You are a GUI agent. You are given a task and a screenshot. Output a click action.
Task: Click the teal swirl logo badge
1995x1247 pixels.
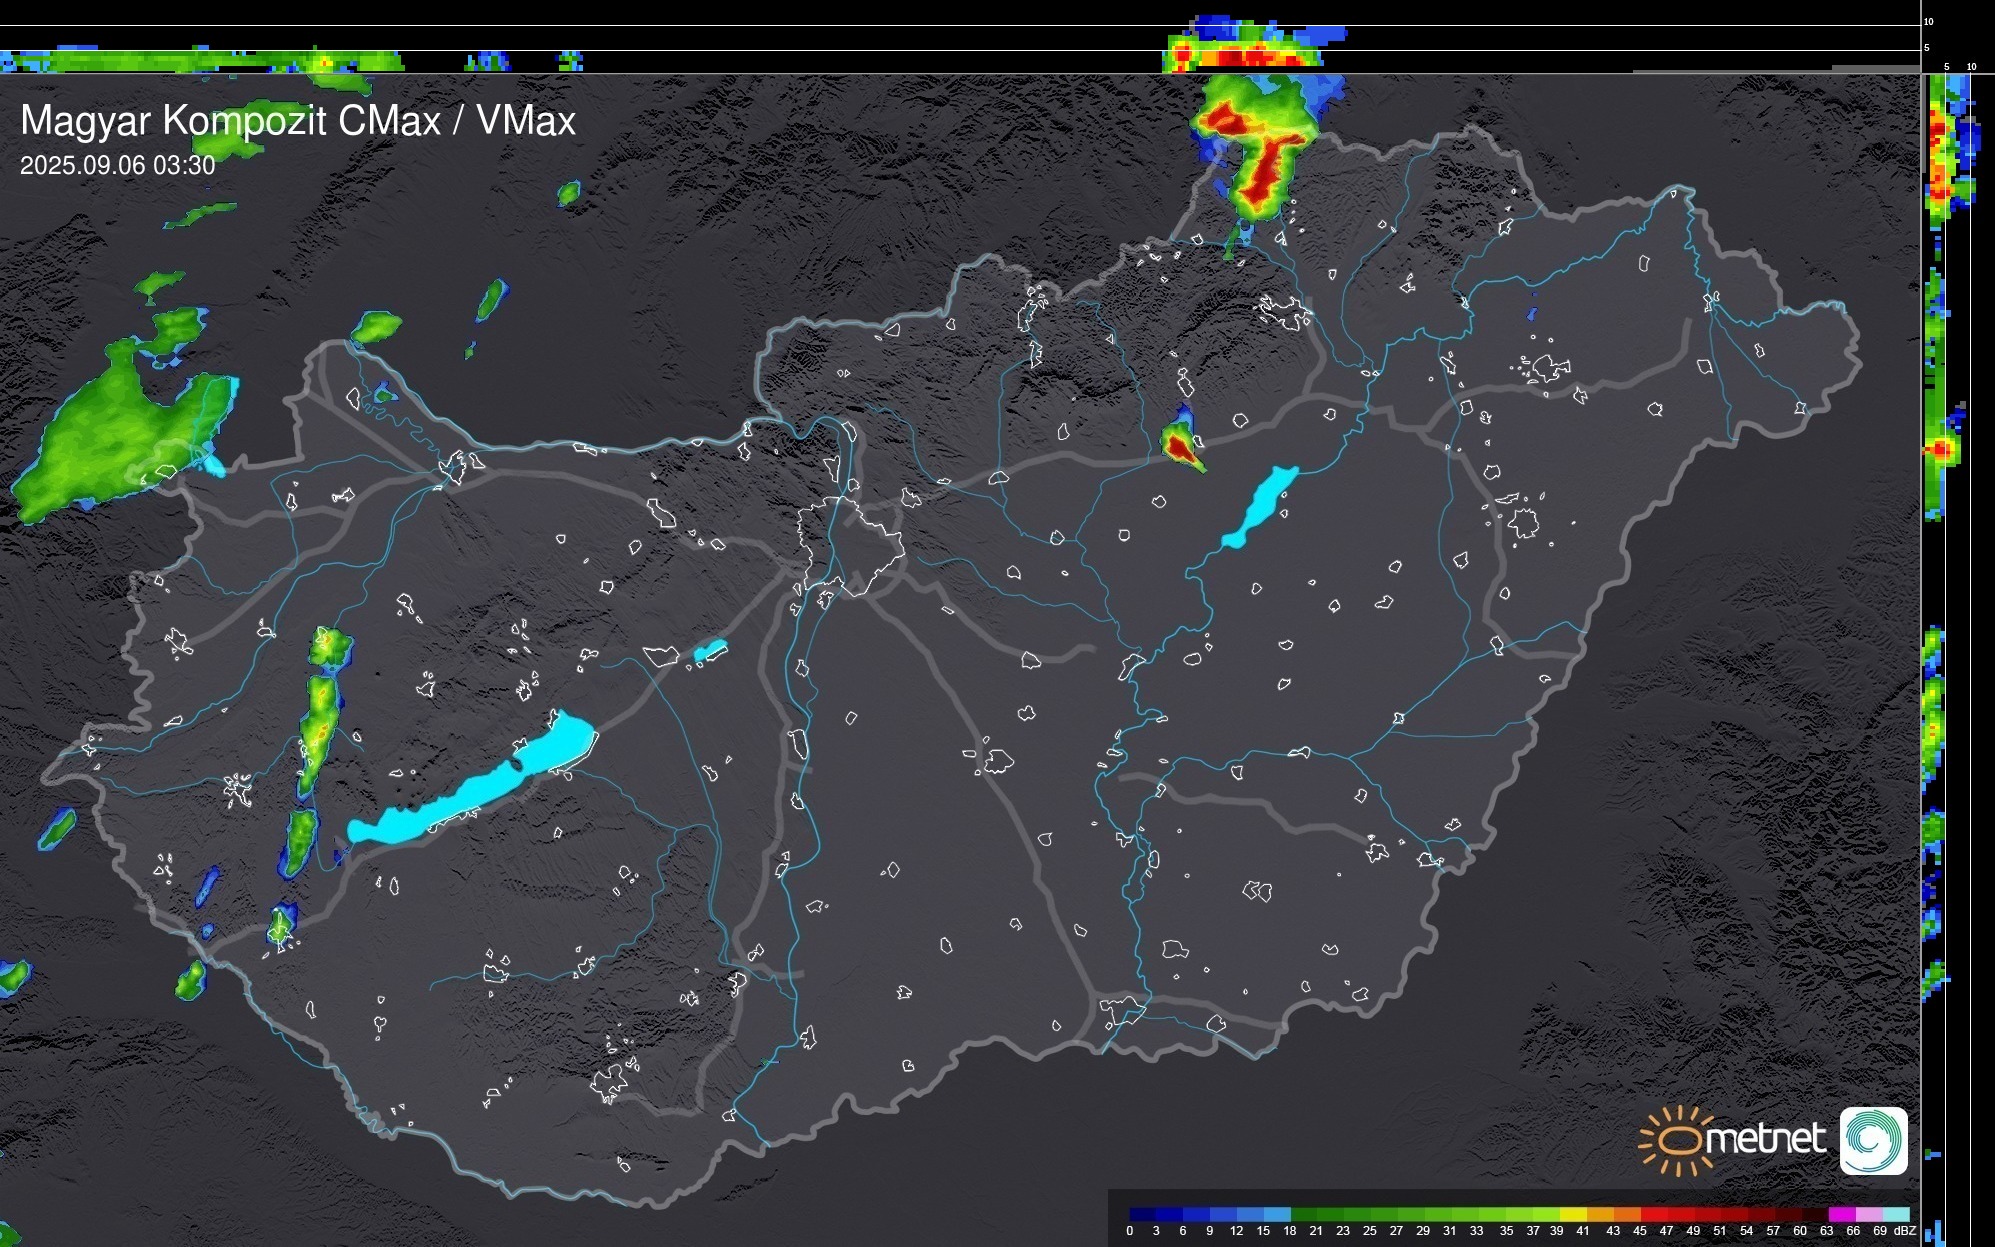pos(1873,1140)
